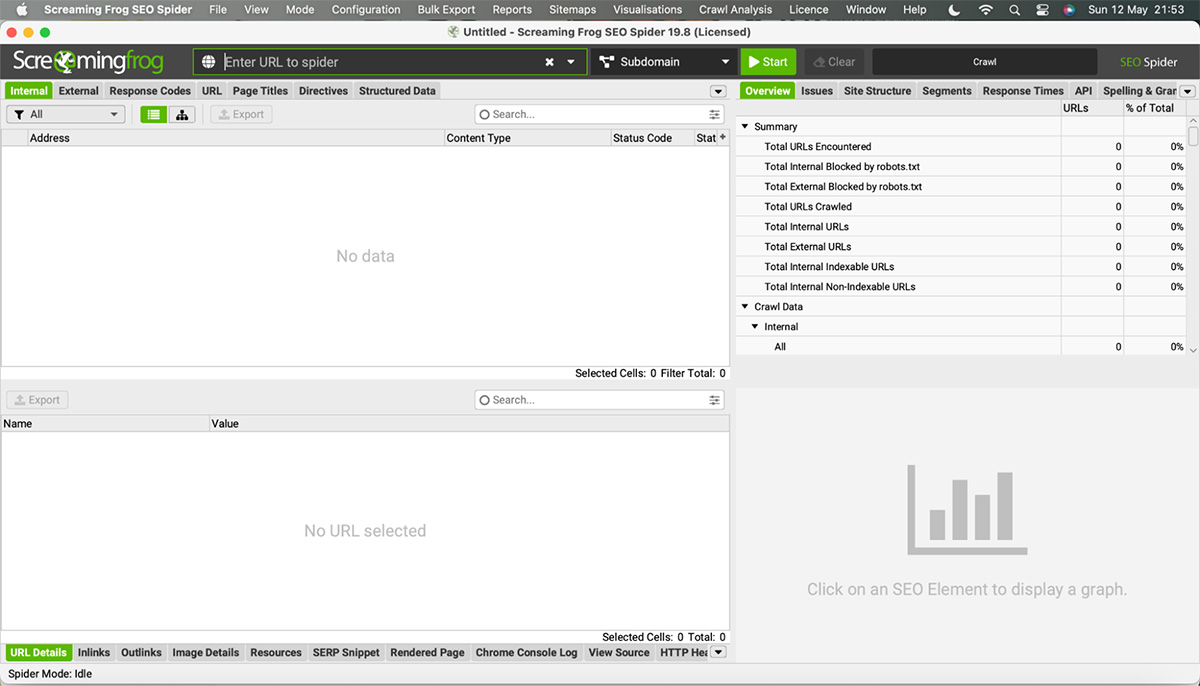Switch to the Response Codes tab

(x=150, y=91)
